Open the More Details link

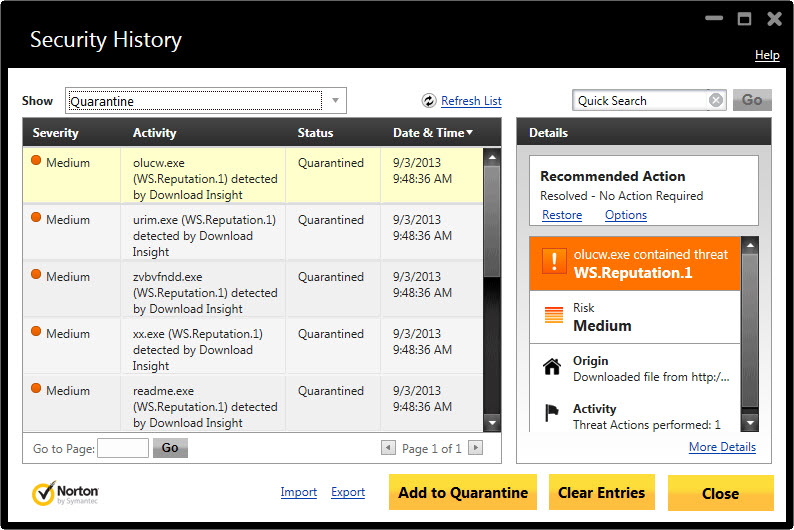[x=722, y=447]
